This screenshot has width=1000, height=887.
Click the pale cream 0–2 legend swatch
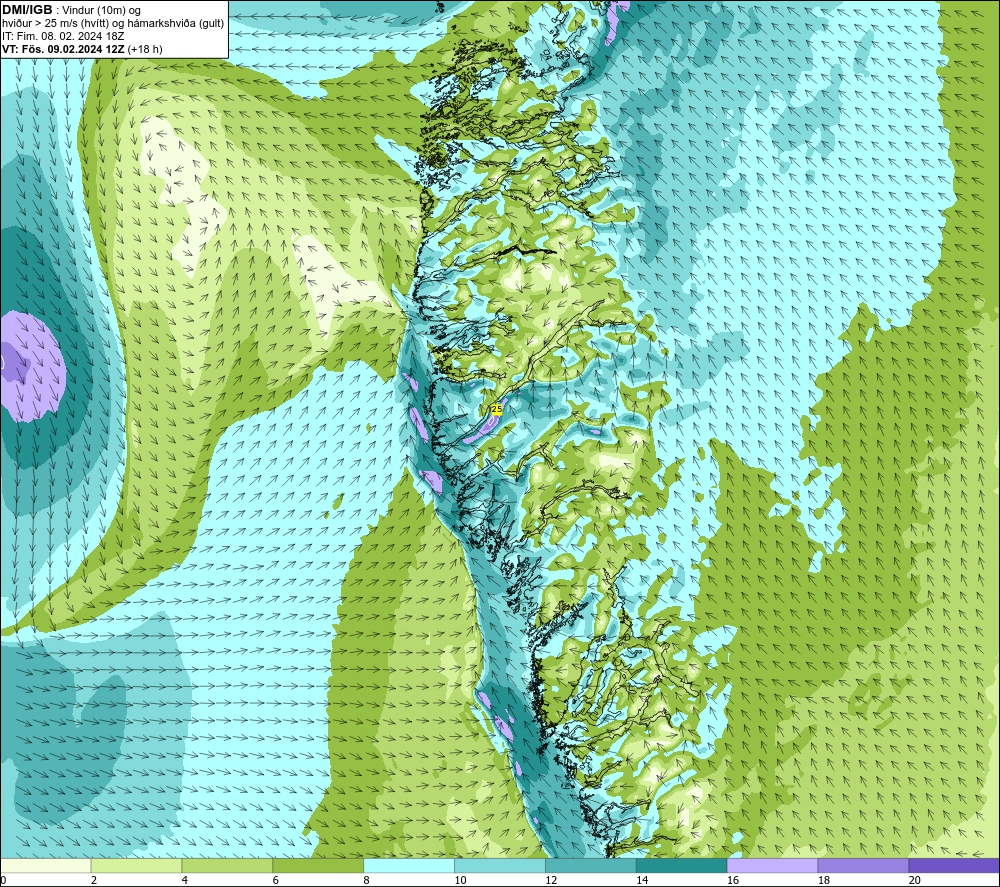click(46, 865)
